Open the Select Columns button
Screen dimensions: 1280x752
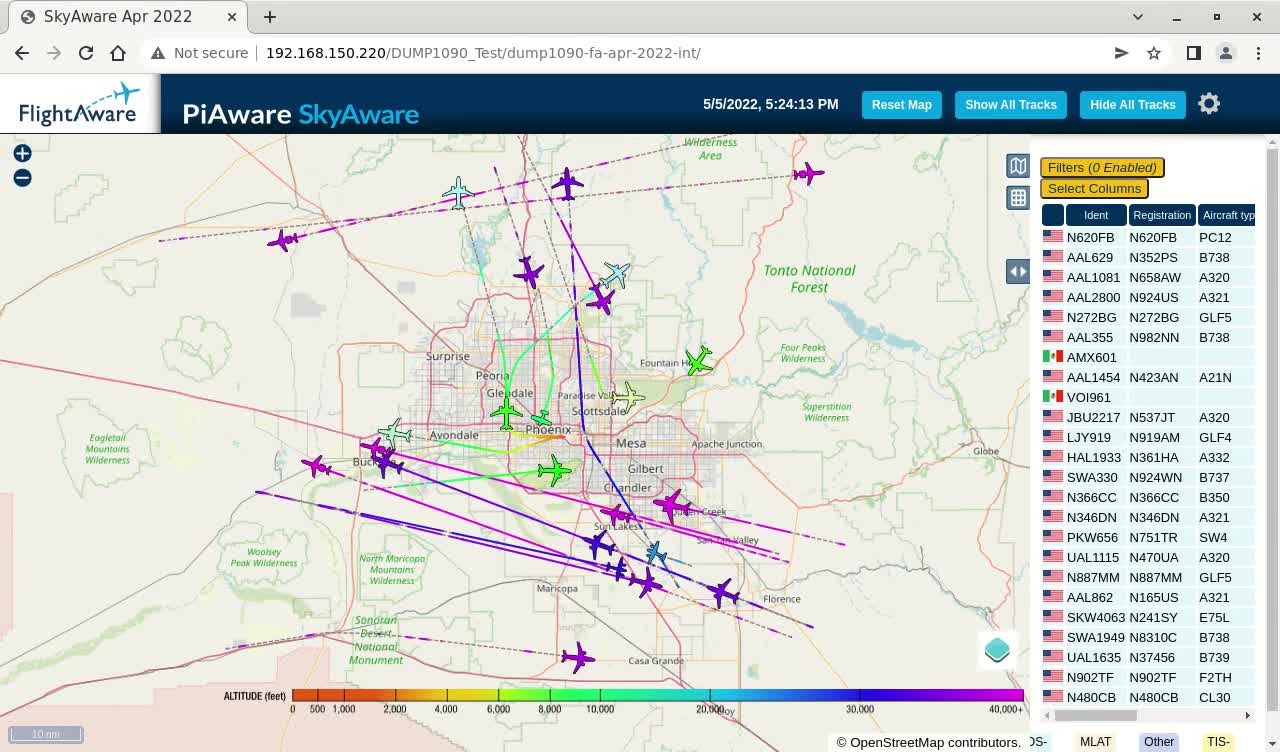1094,188
